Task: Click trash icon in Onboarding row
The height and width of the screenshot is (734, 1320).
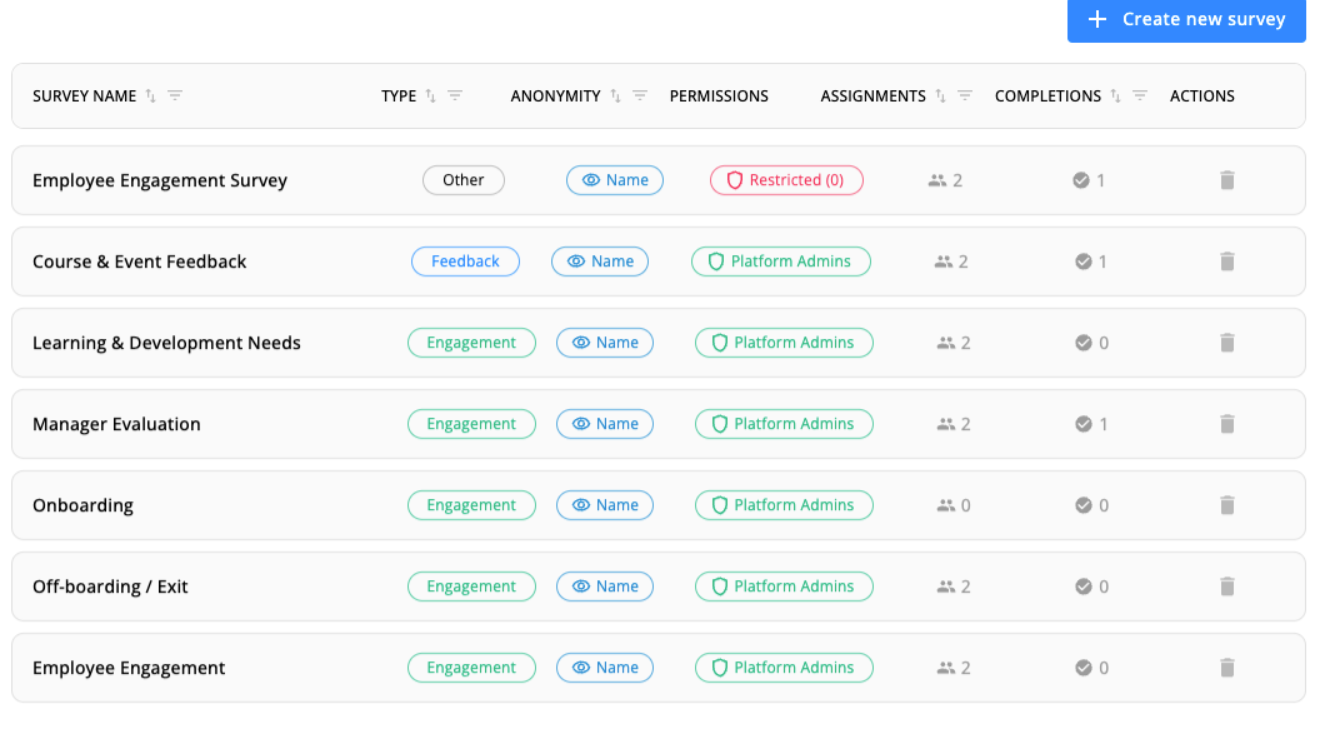Action: point(1227,505)
